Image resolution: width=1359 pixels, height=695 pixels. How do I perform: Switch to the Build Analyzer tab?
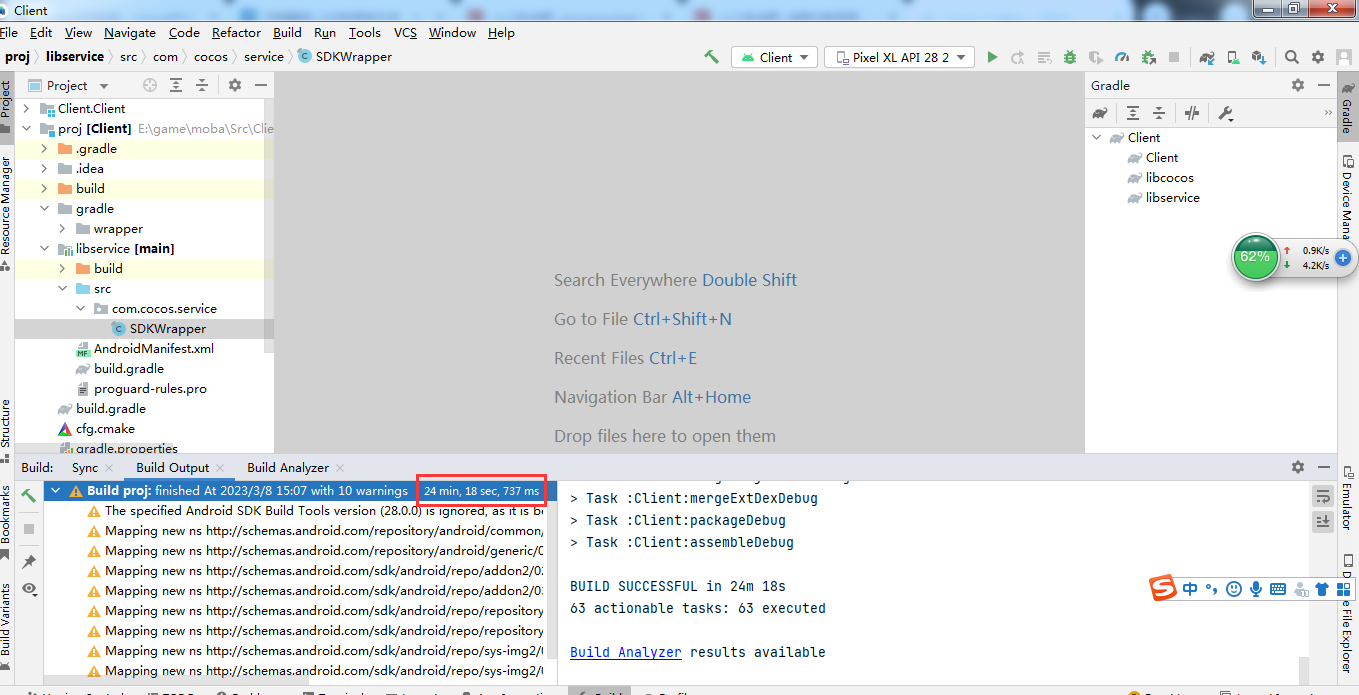pyautogui.click(x=288, y=467)
